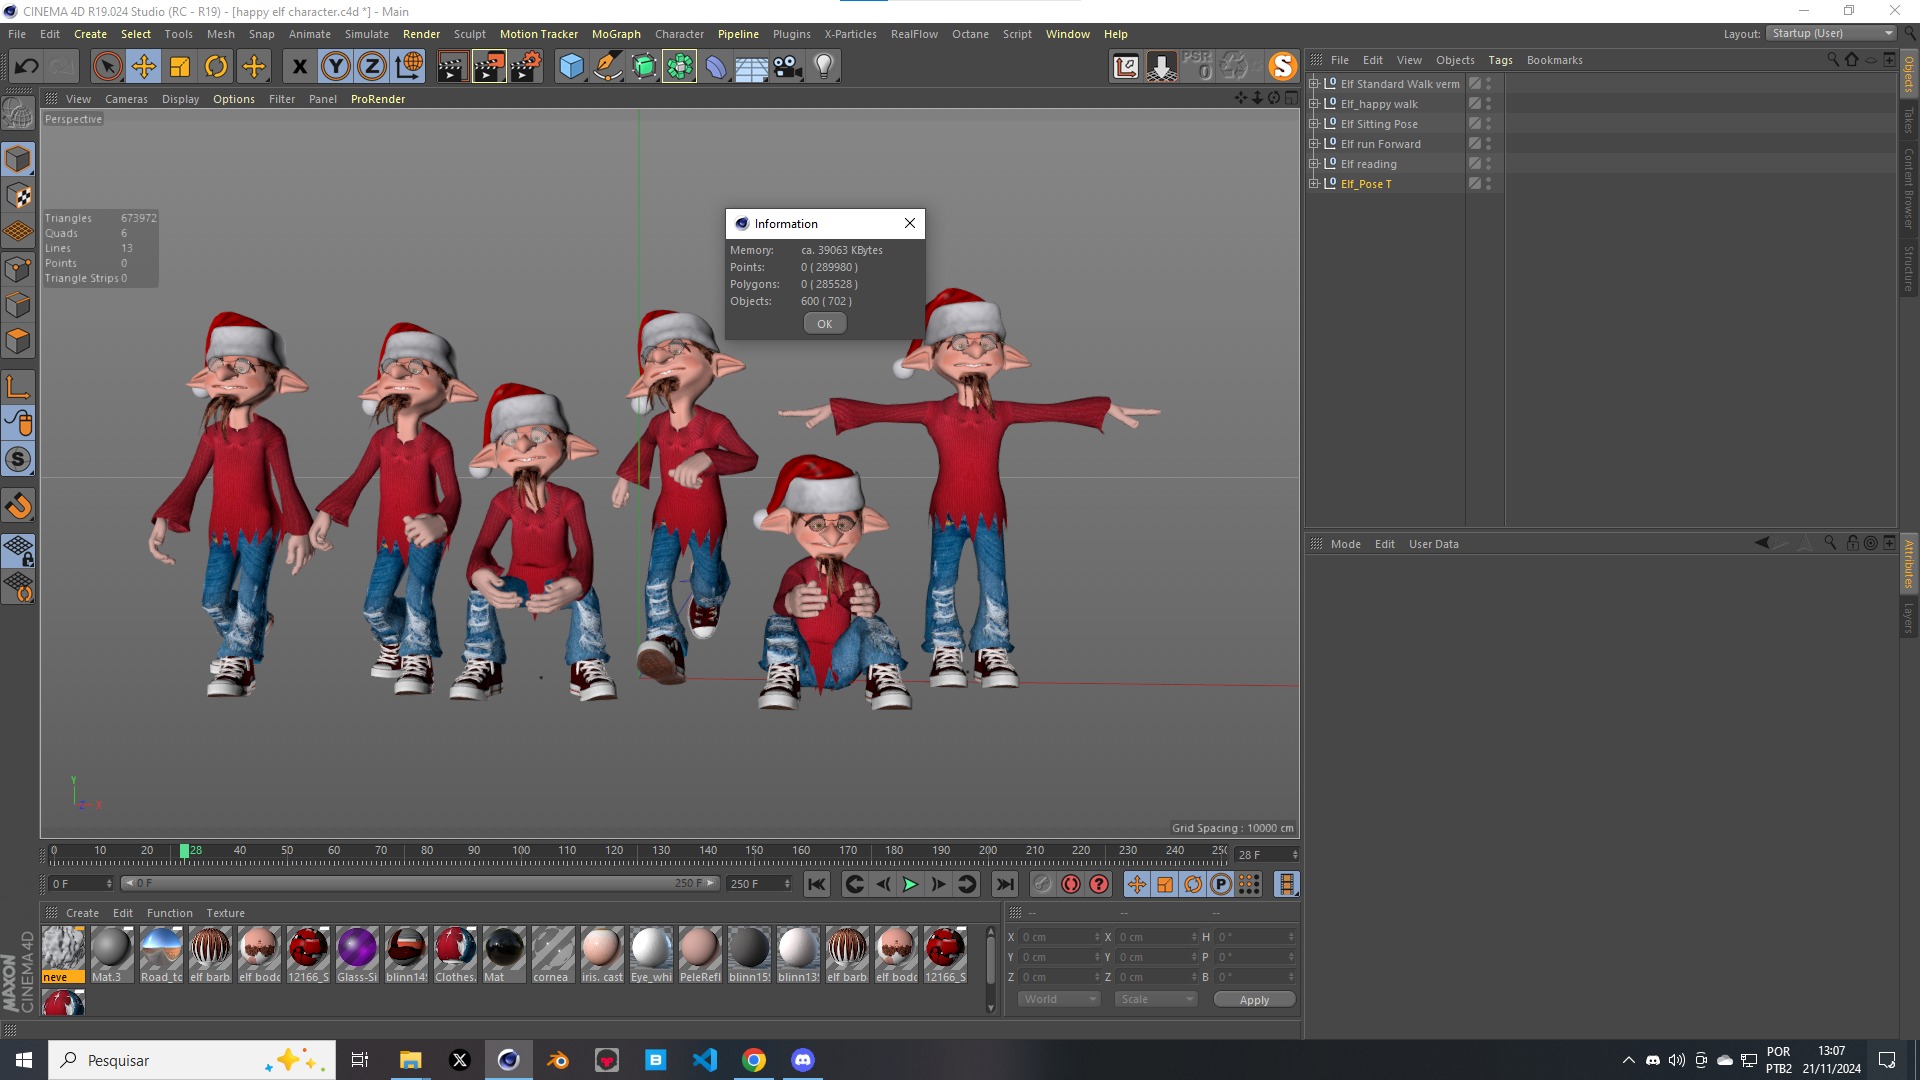Expand the Elf_Pose T hierarchy
Screen dimensions: 1920x1080
(1314, 184)
